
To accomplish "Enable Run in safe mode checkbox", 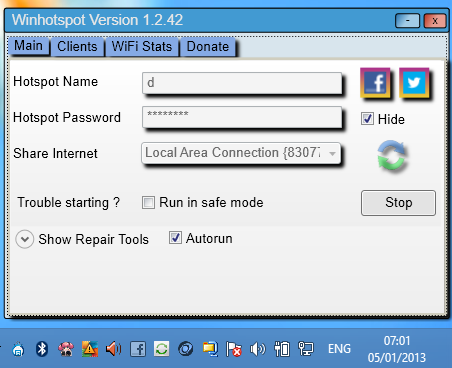I will [148, 202].
